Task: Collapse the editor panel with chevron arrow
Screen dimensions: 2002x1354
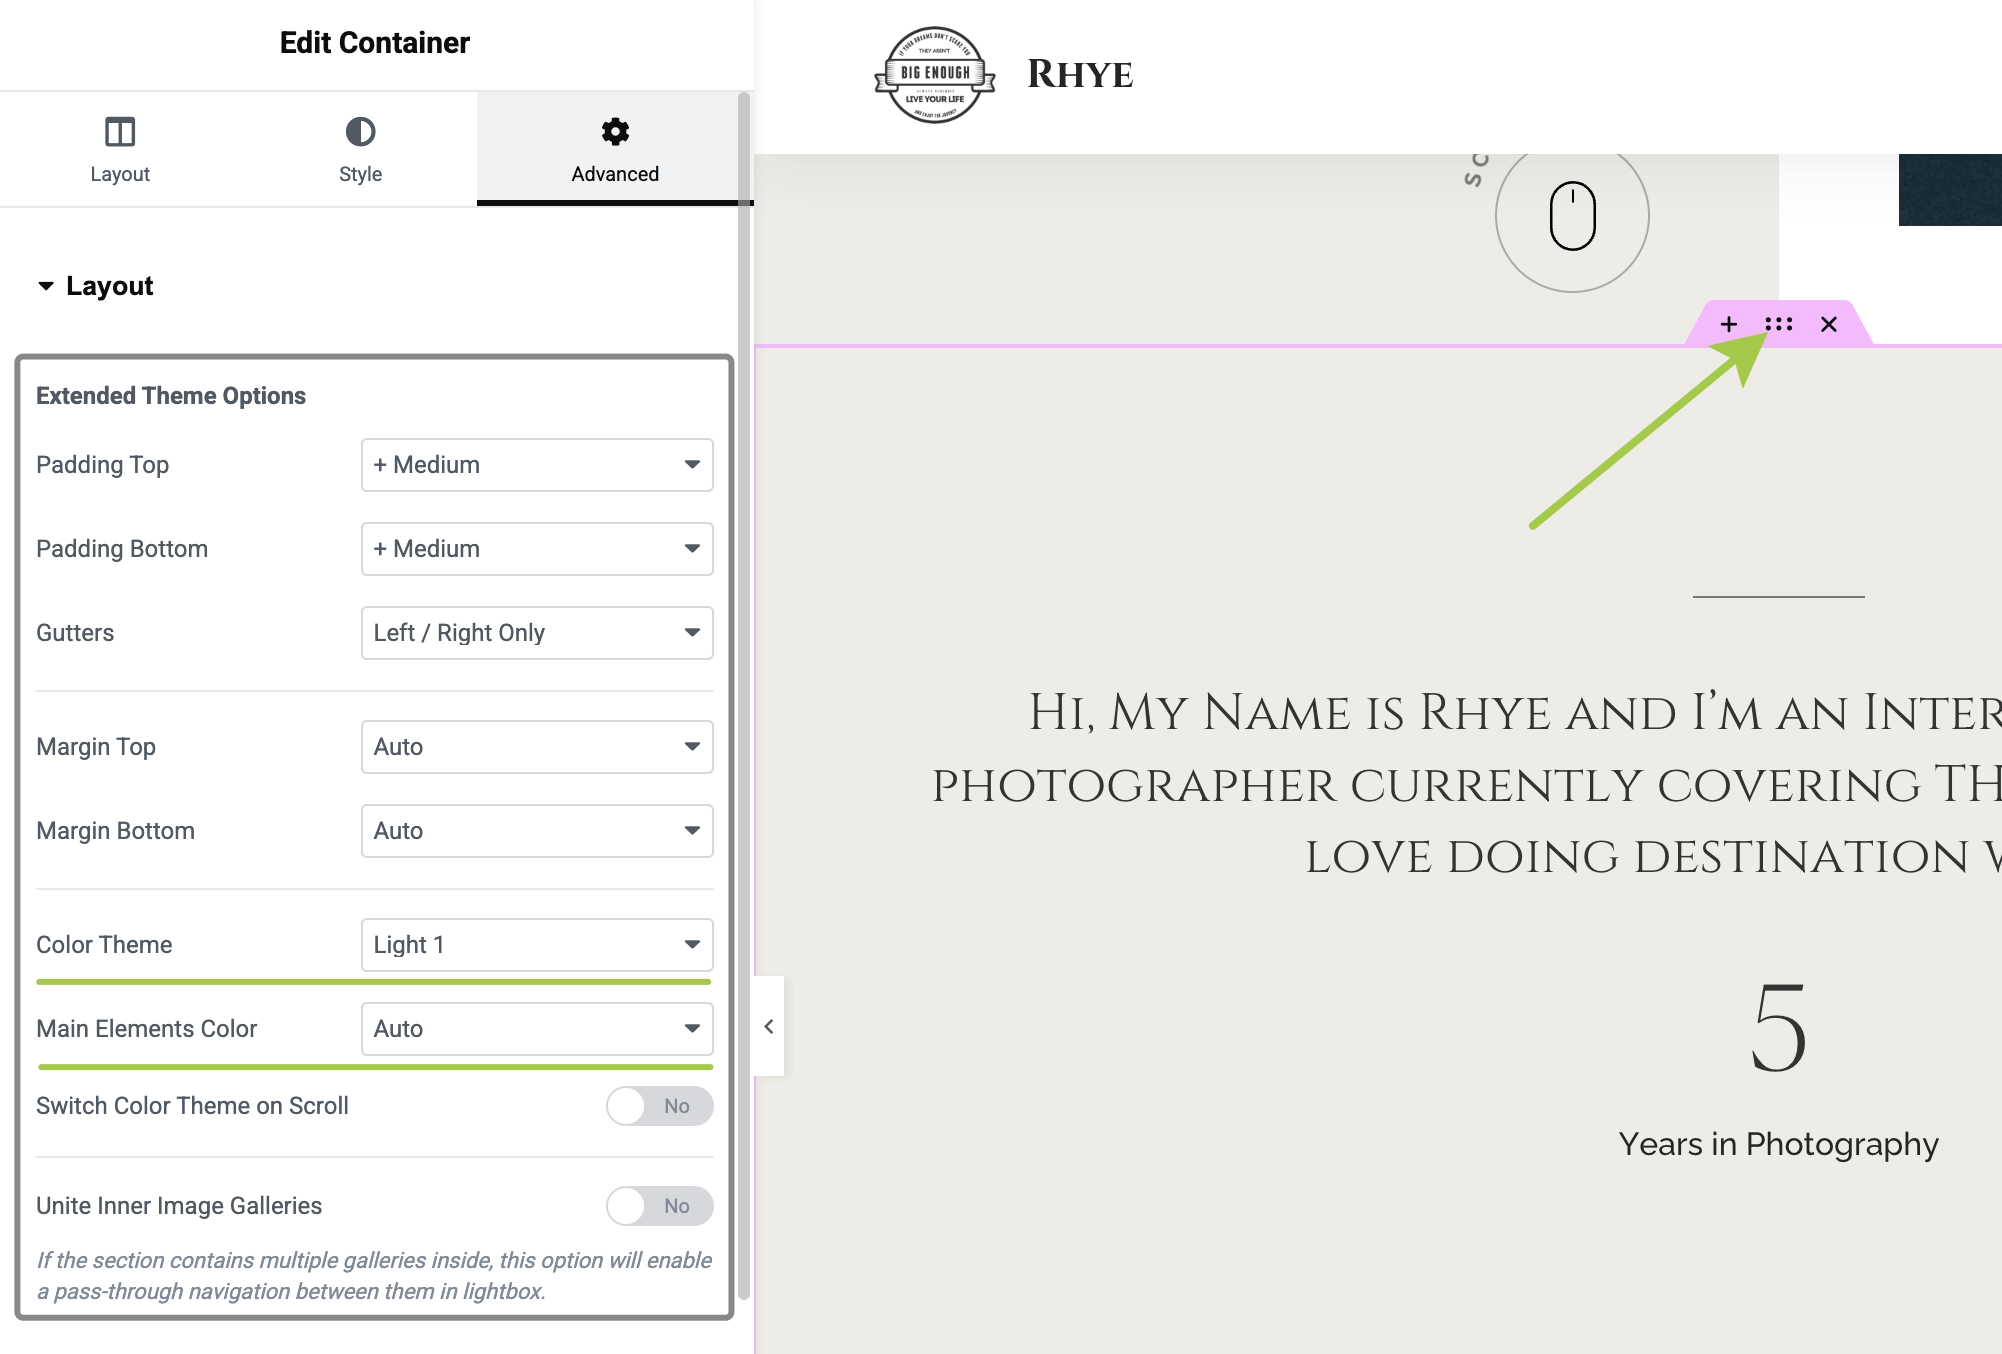Action: (x=769, y=1026)
